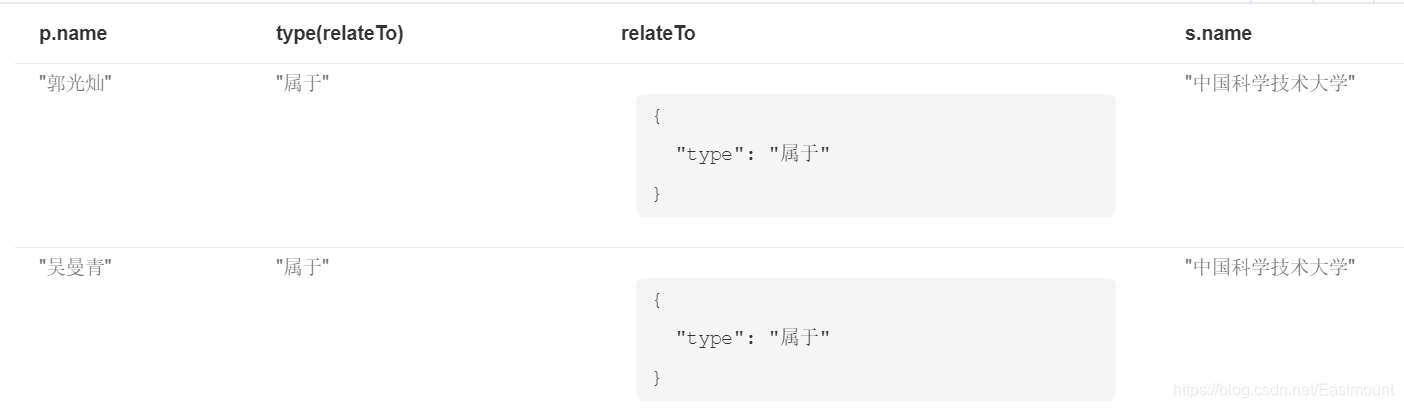Viewport: 1404px width, 408px height.
Task: Select "属于" type cell in 吴曼青 row
Action: coord(303,267)
